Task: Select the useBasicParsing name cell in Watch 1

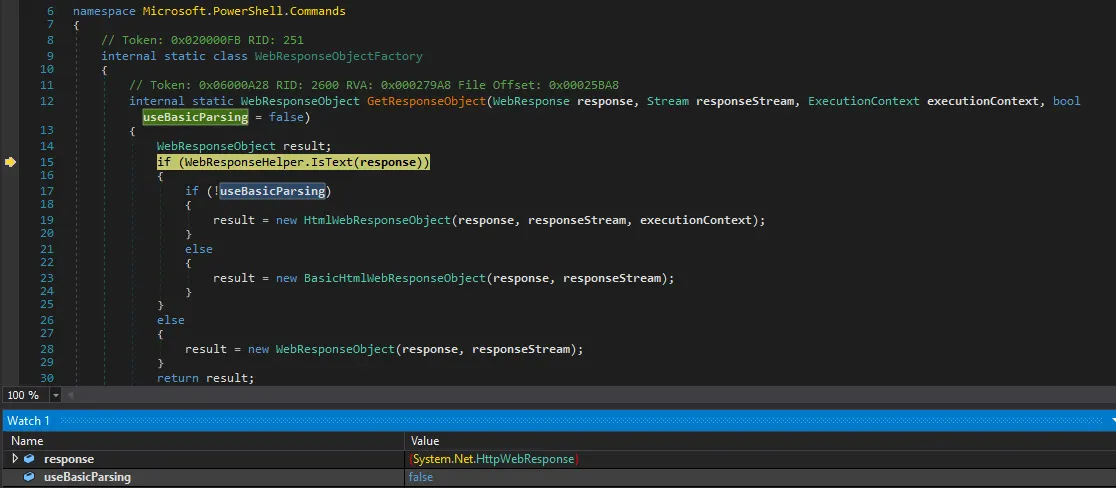Action: tap(88, 477)
